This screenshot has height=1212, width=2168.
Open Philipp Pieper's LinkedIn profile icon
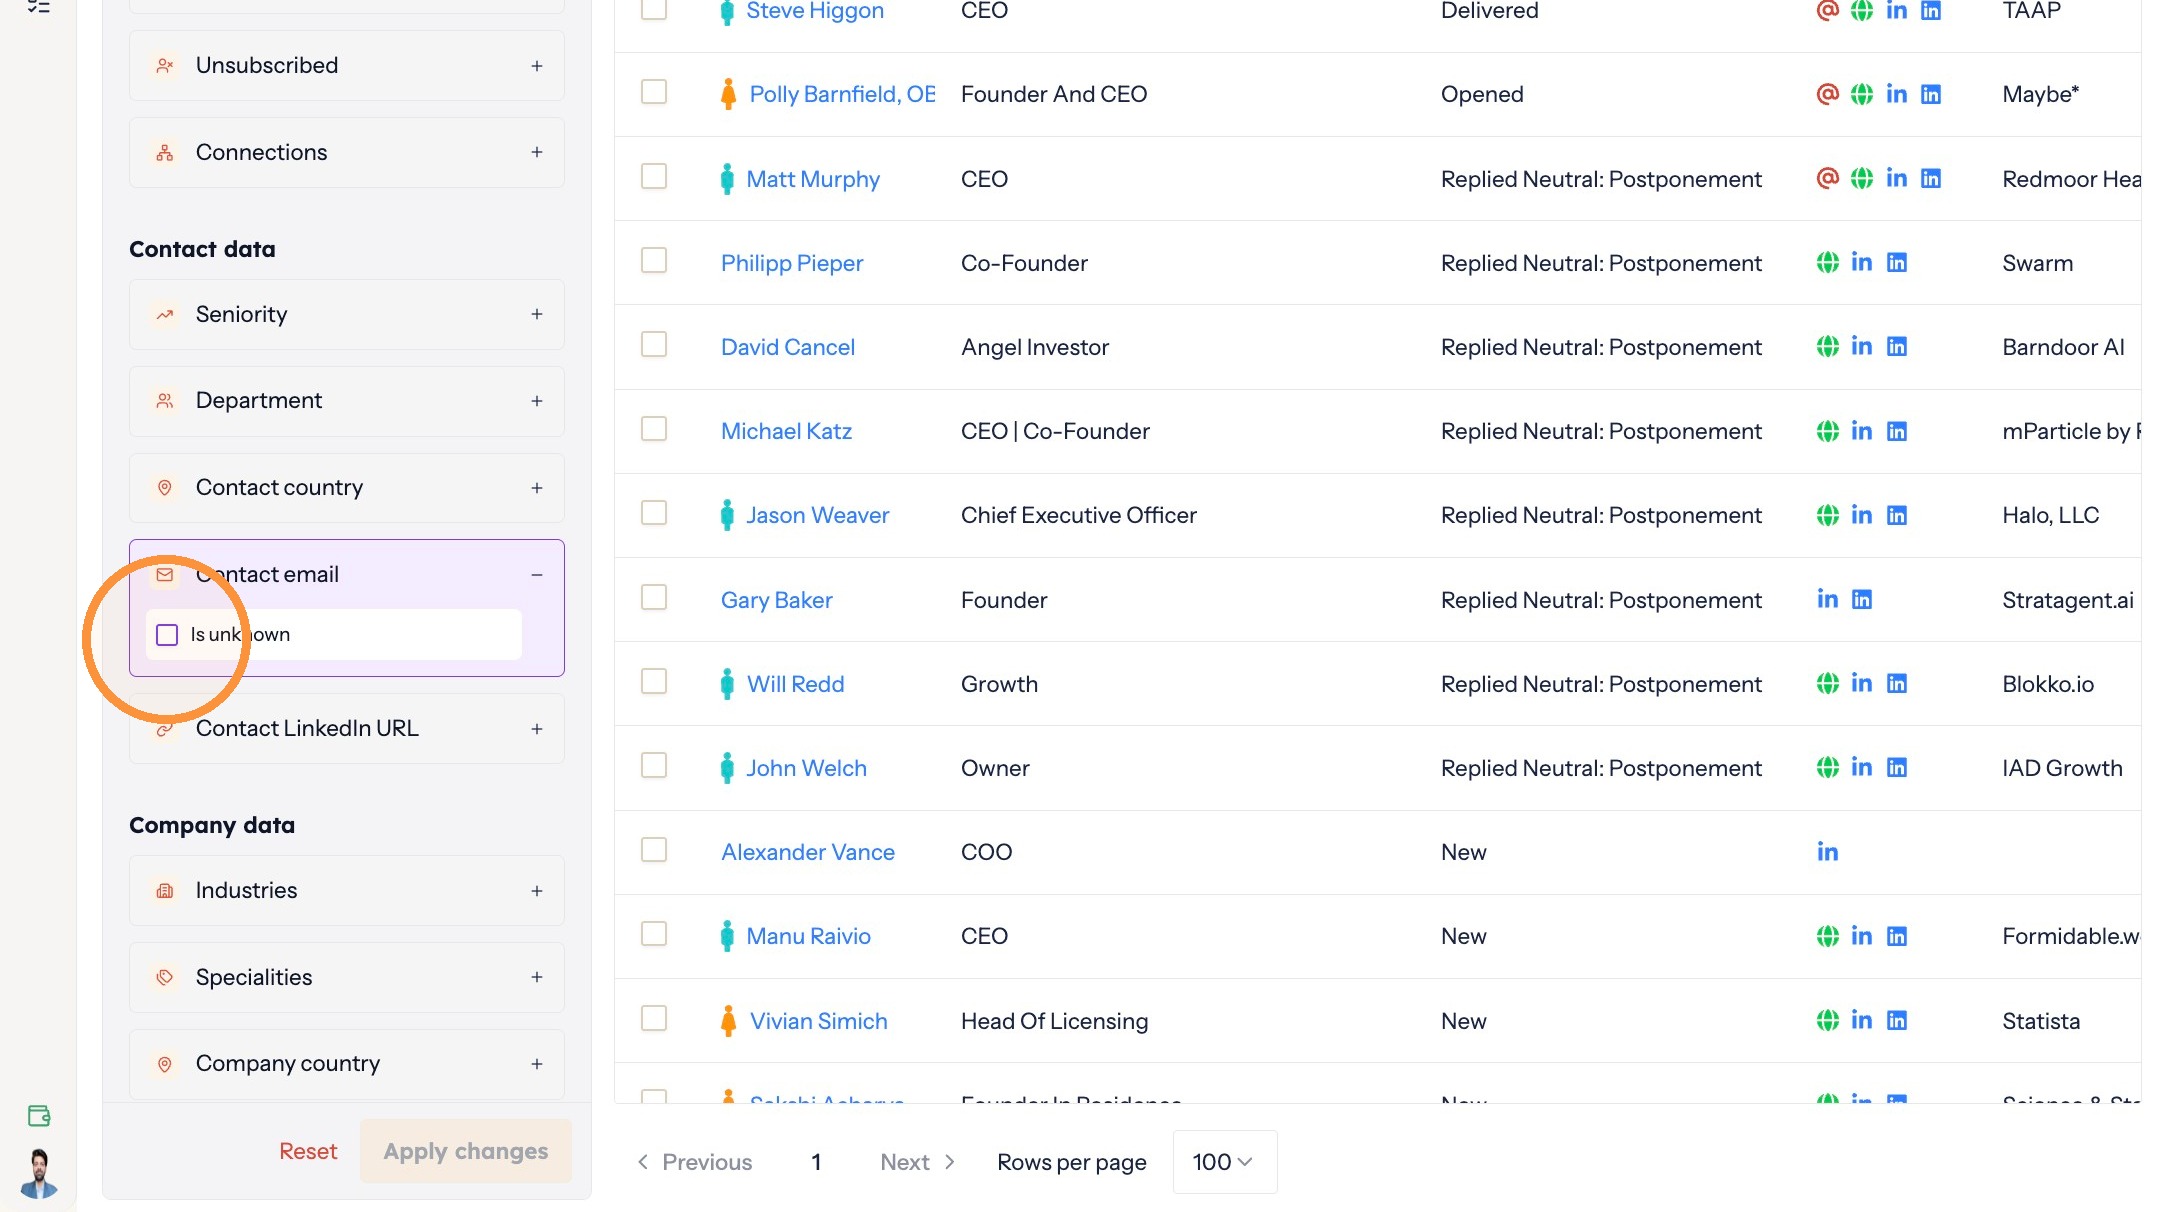(1861, 262)
